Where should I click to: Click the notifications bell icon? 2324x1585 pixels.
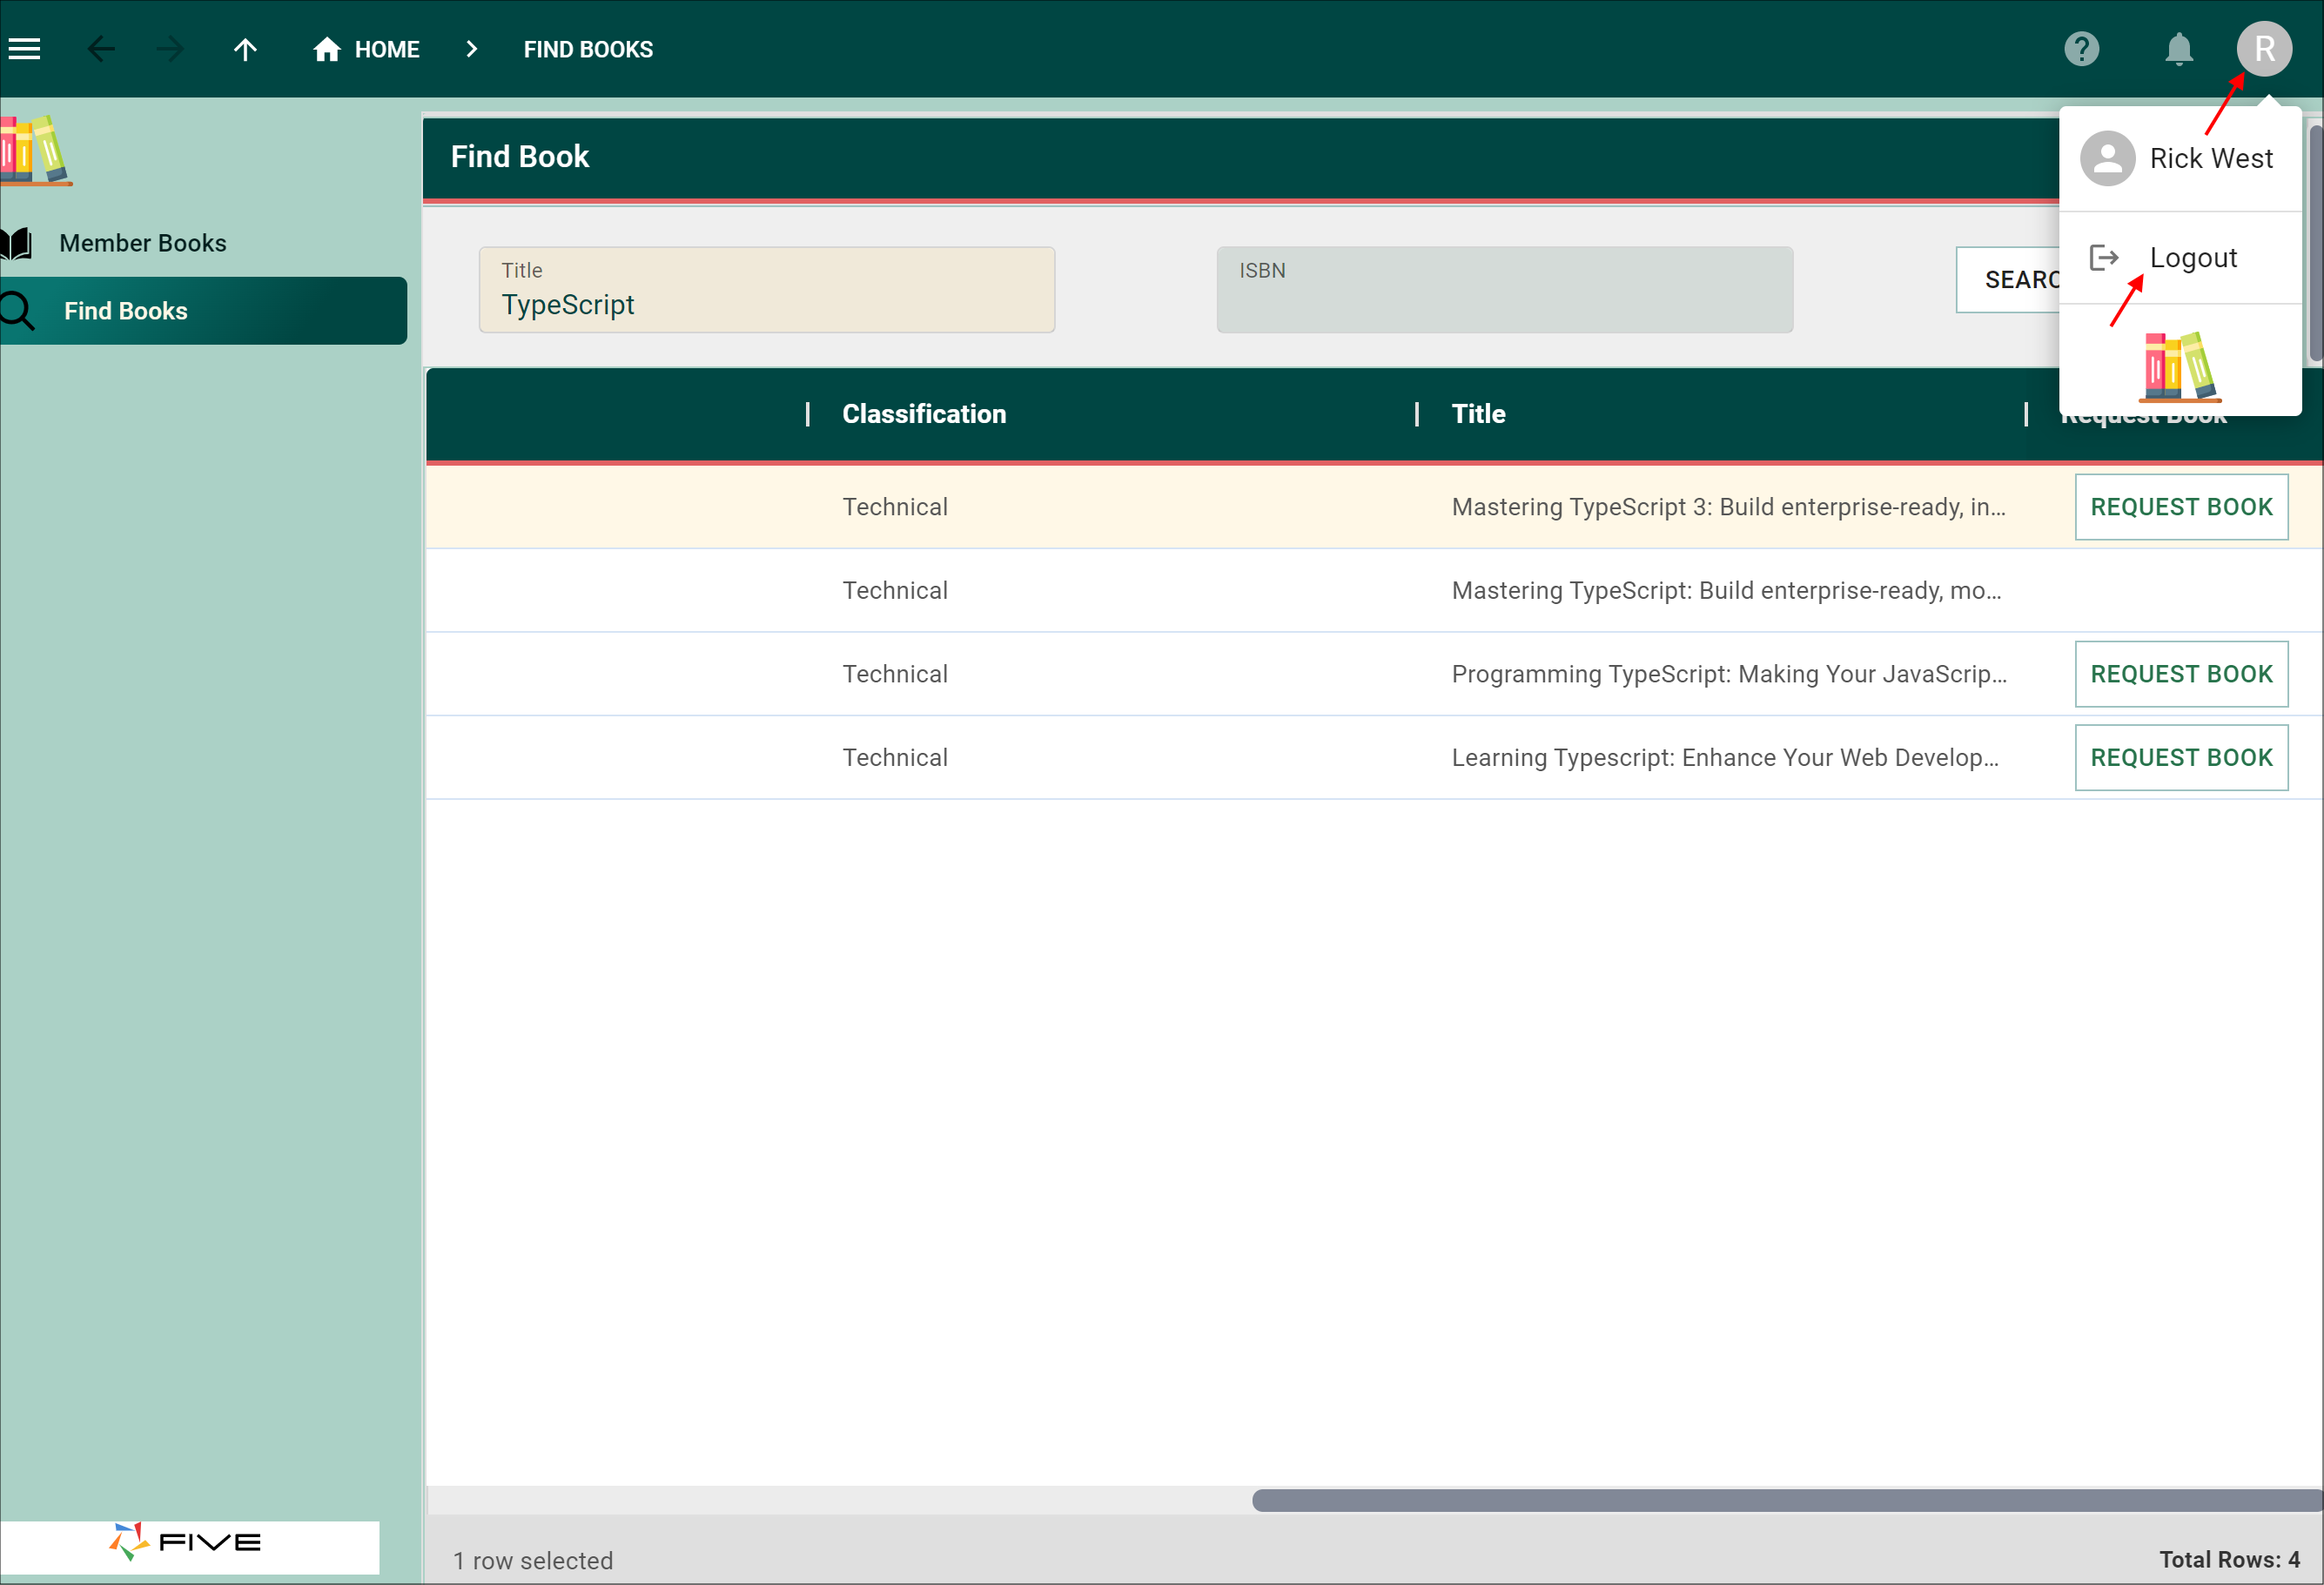(2176, 48)
